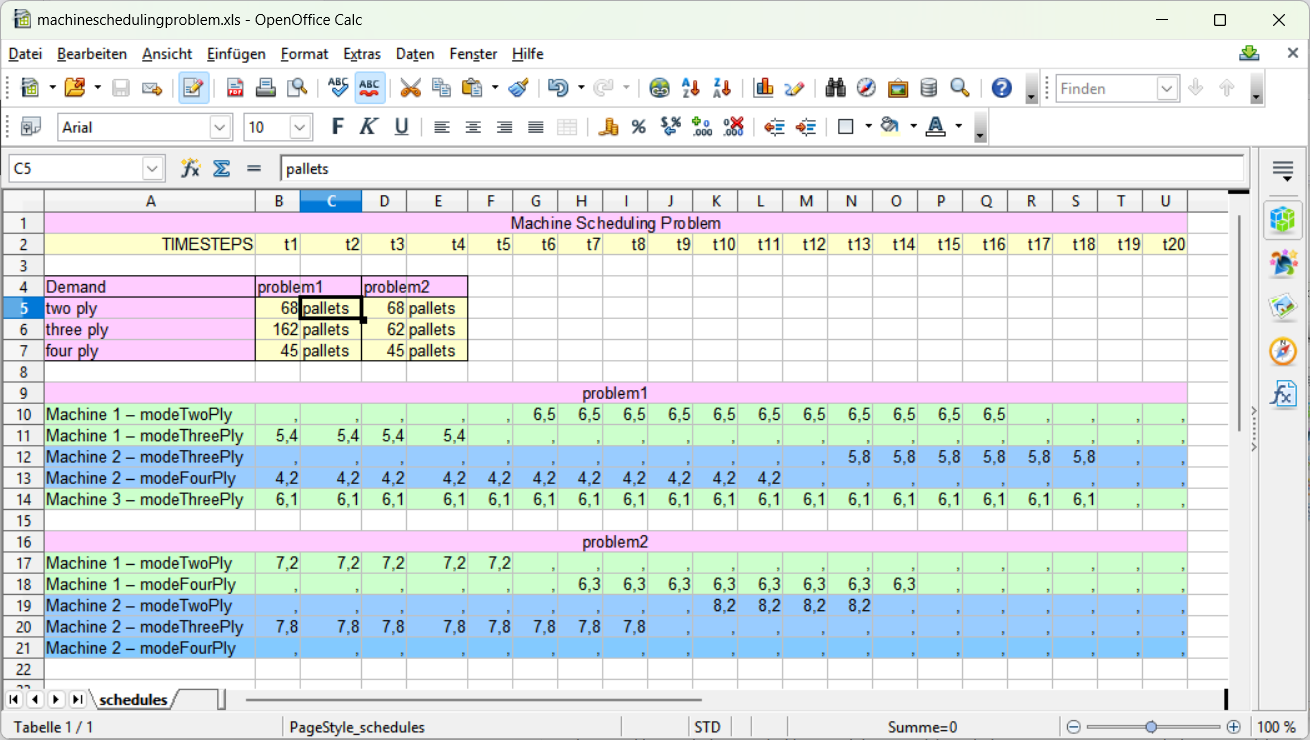Click the Export as PDF icon
1310x740 pixels.
[x=235, y=88]
